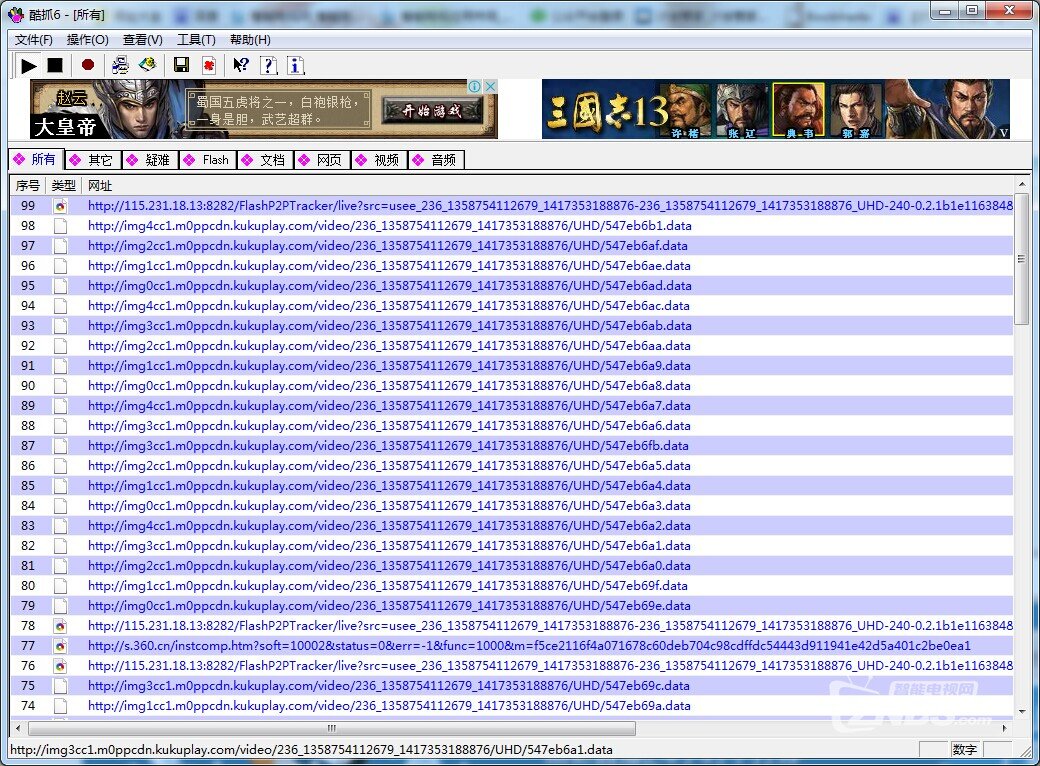The image size is (1040, 766).
Task: Click the ad info icon on the banner
Action: 475,86
